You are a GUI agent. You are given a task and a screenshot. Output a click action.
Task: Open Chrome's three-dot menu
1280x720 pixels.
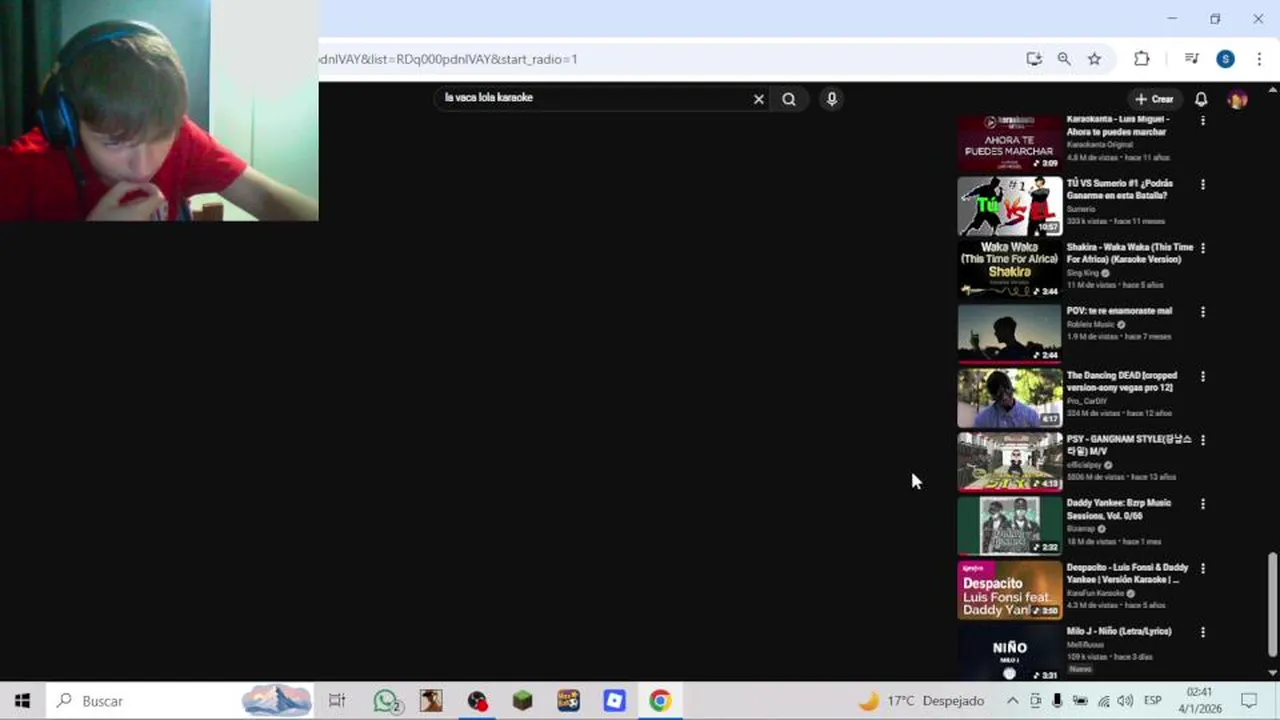pos(1259,59)
